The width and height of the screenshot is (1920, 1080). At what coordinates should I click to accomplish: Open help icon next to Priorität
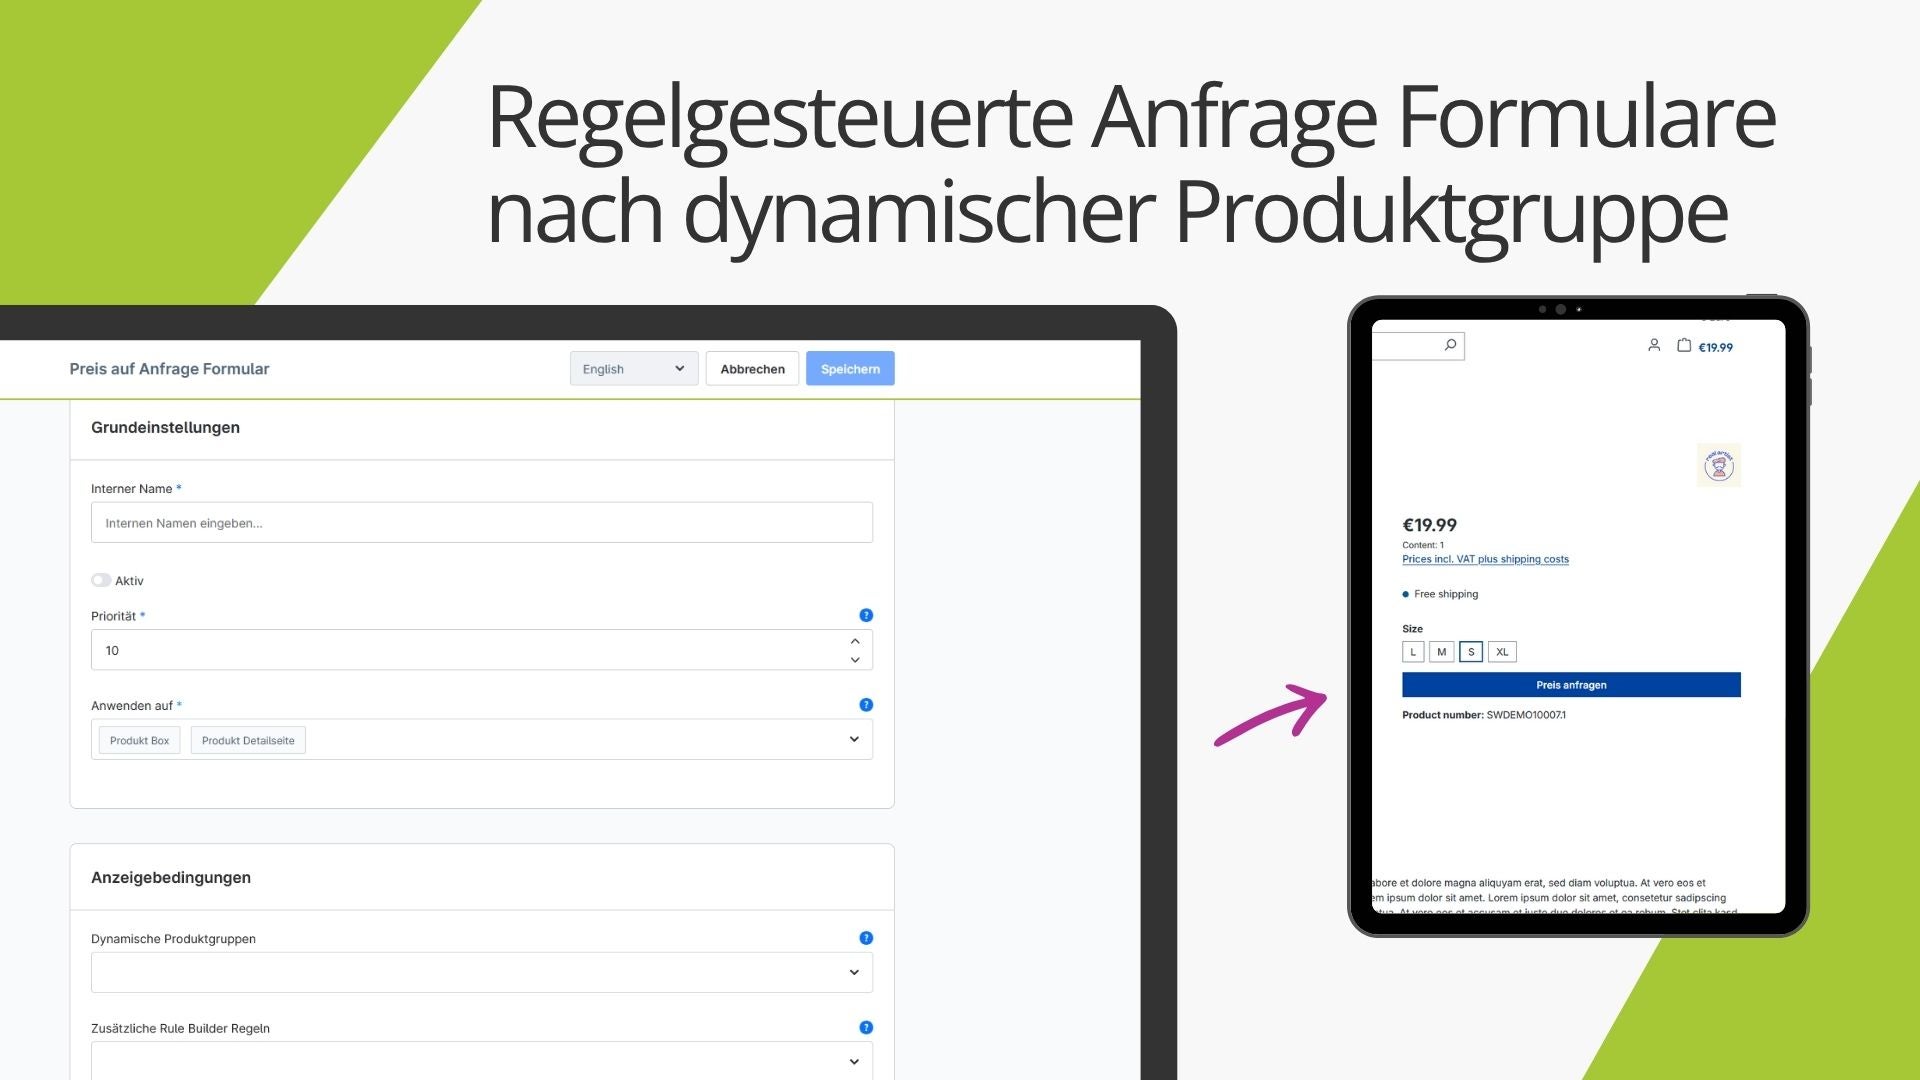[x=866, y=615]
